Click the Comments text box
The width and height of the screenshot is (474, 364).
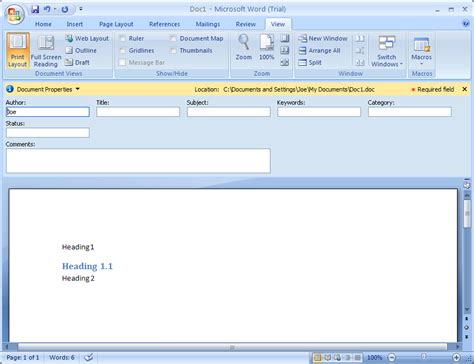pyautogui.click(x=138, y=161)
